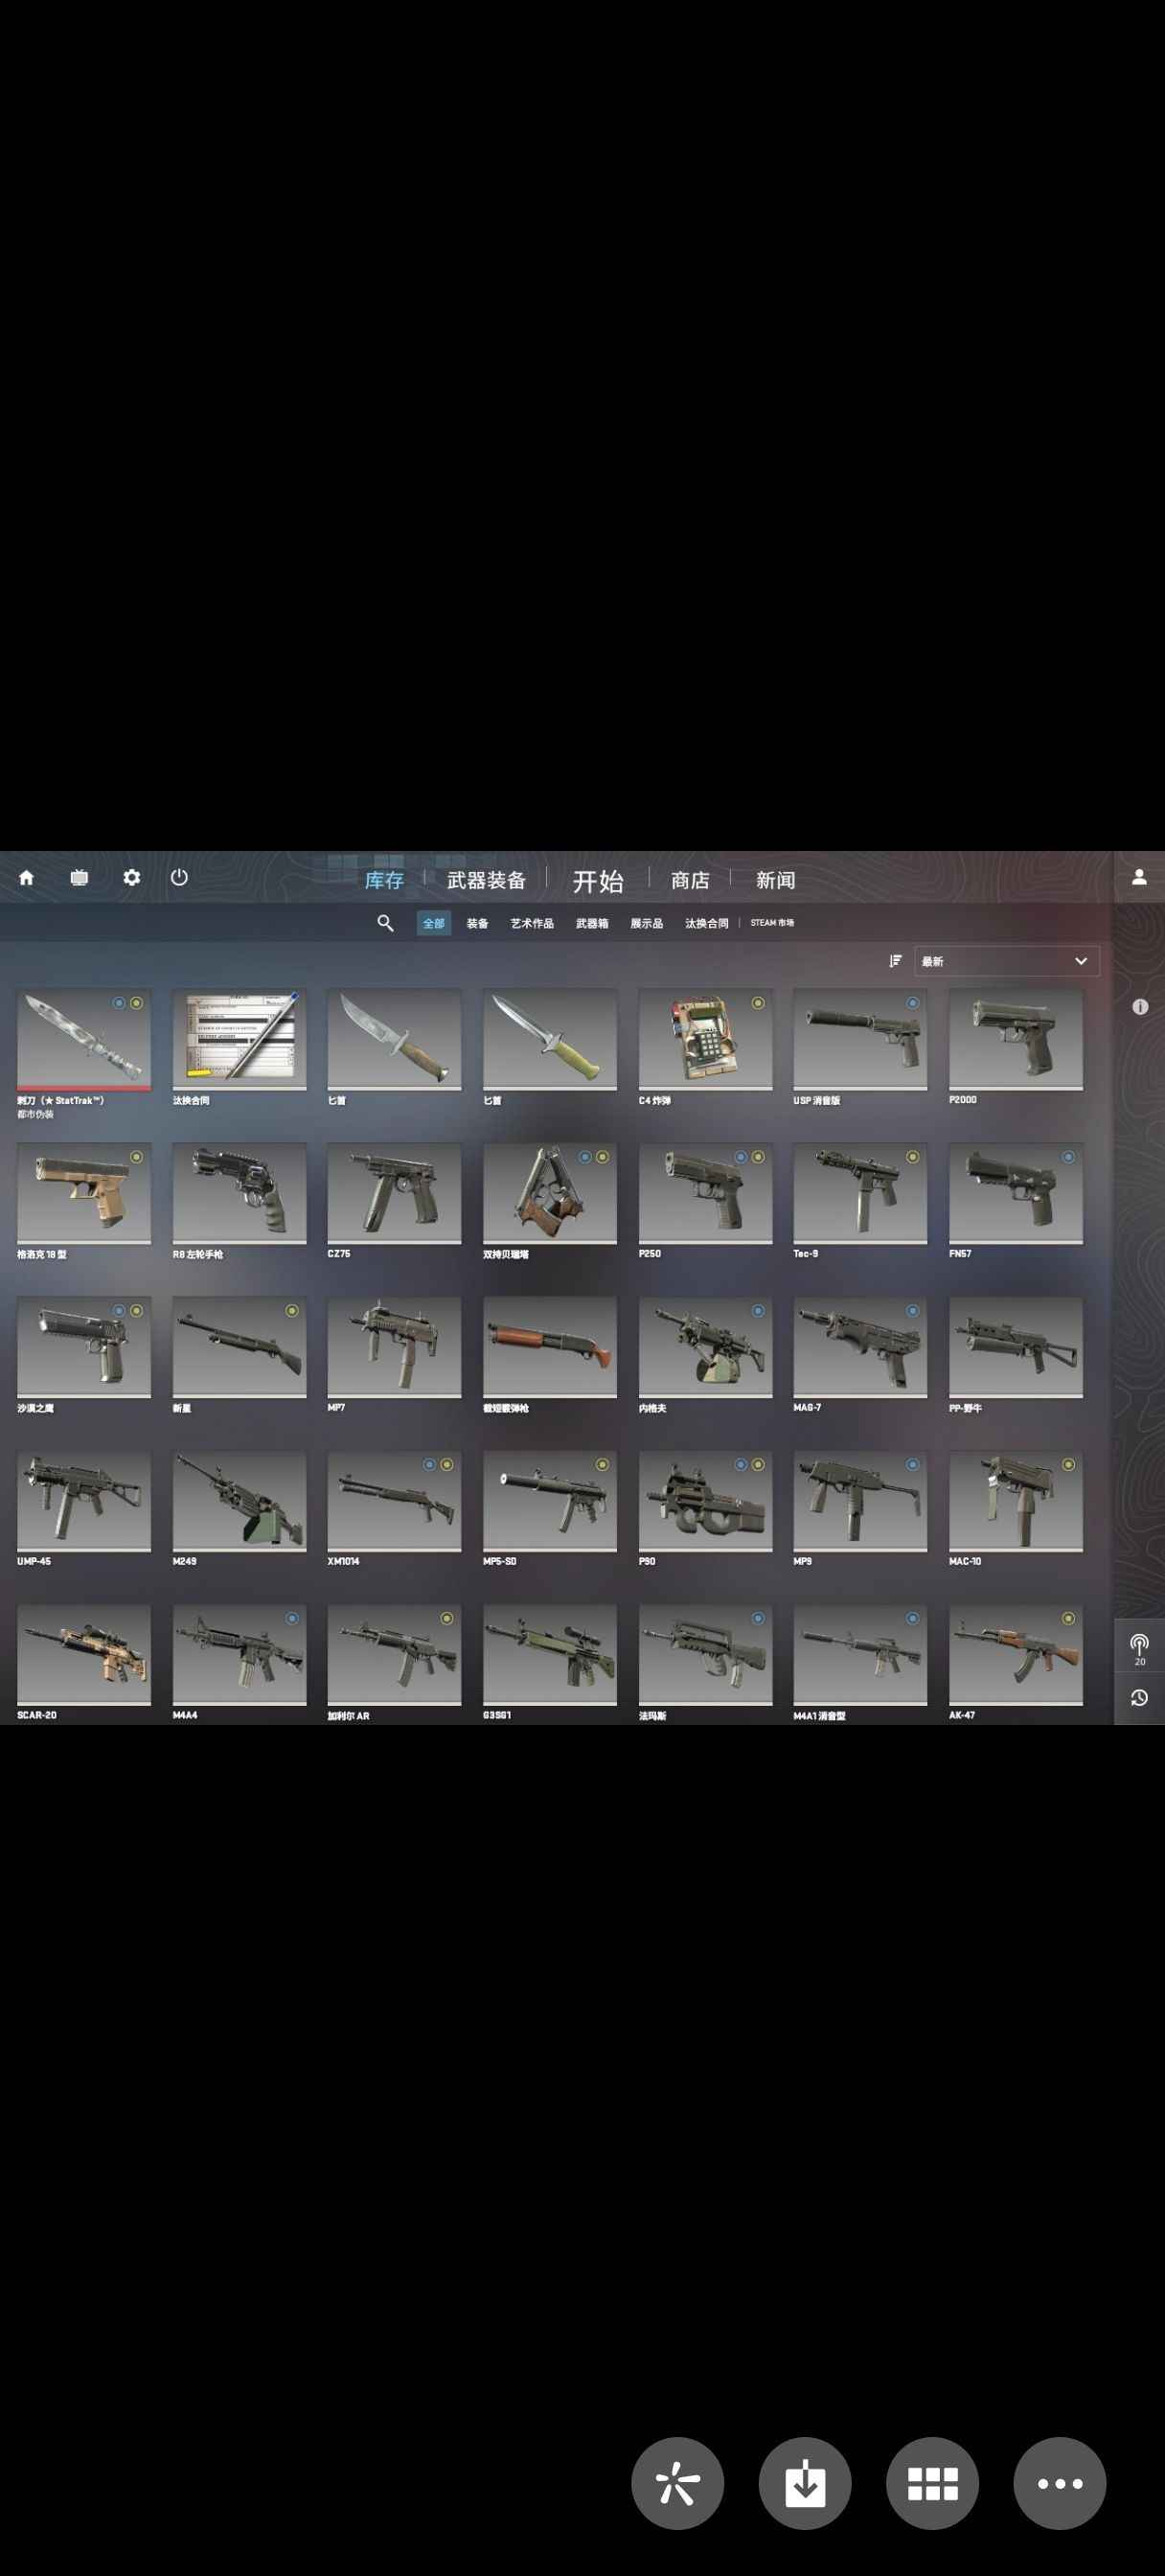This screenshot has height=2576, width=1165.
Task: Tap the grid layout overlay button
Action: click(x=932, y=2483)
